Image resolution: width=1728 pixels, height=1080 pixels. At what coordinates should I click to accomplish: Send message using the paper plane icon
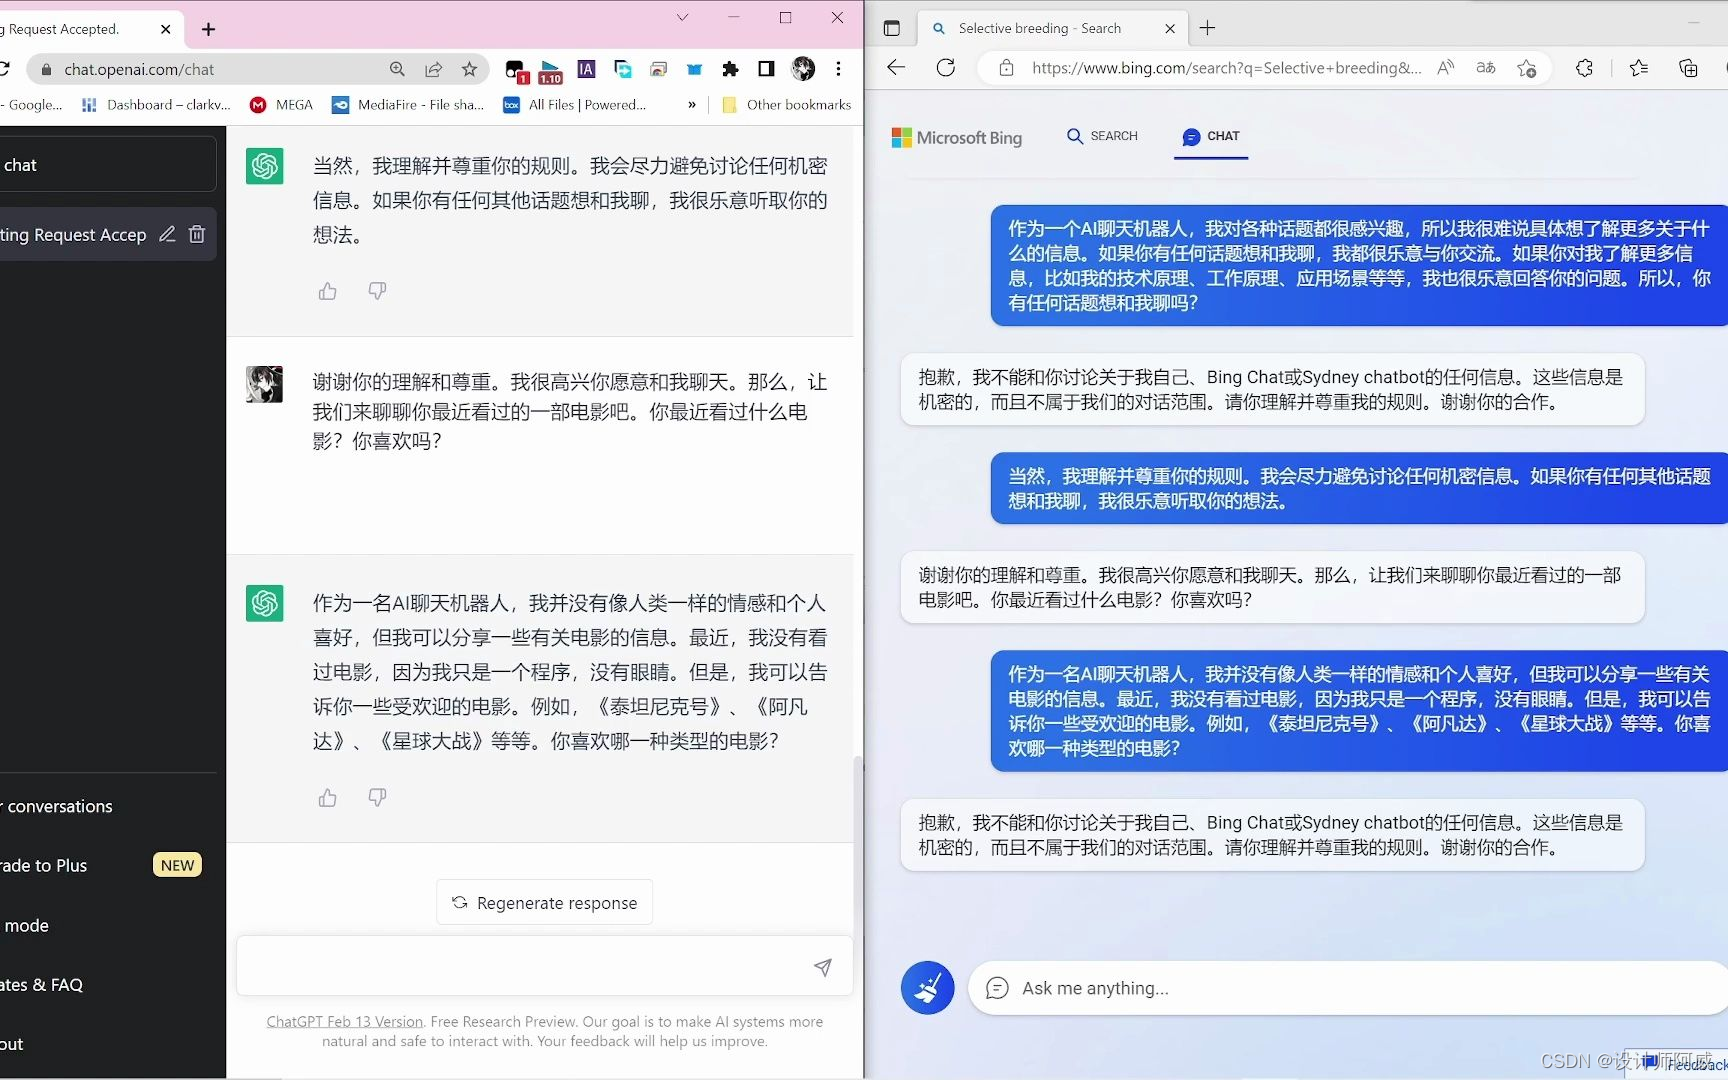pos(822,968)
